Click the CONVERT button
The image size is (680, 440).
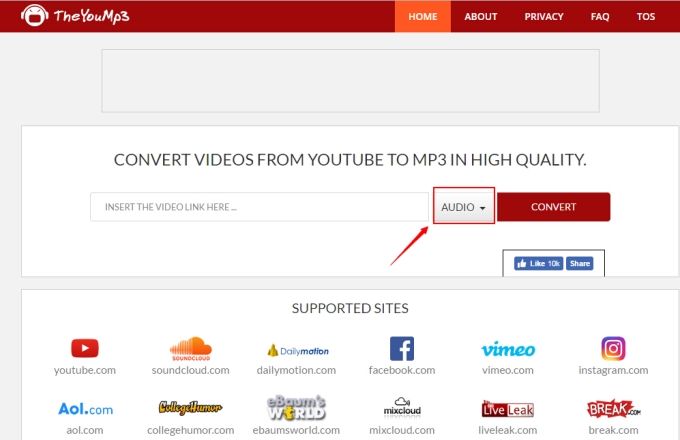(553, 207)
